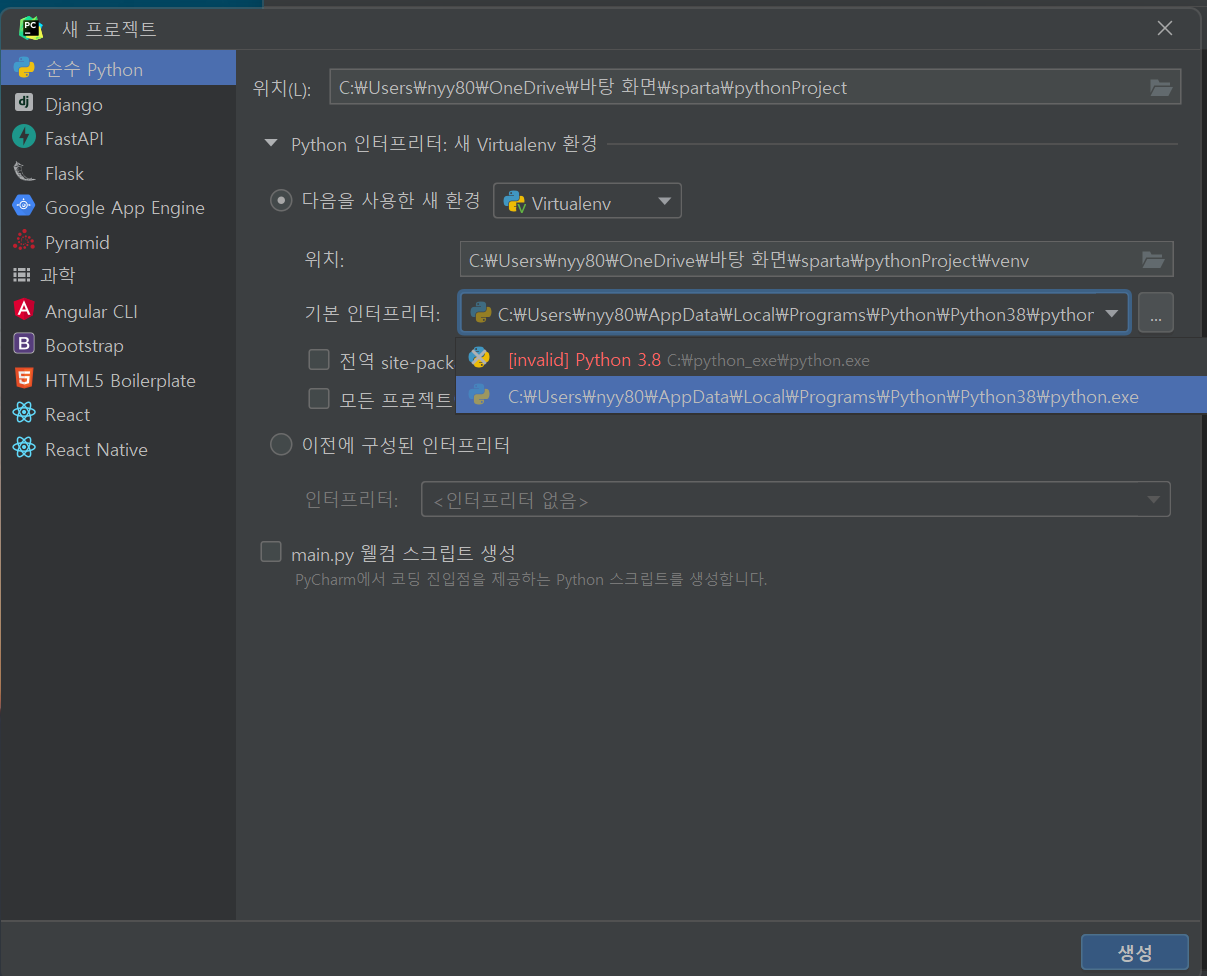This screenshot has height=976, width=1207.
Task: Browse folder for venv 위치 field
Action: (1153, 260)
